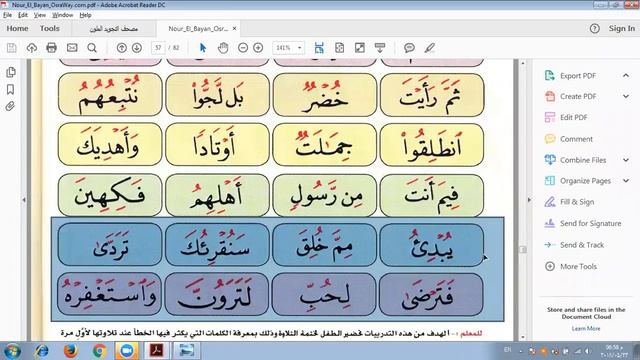Screen dimensions: 640x360
Task: Click the Save file icon in toolbar
Action: pos(11,48)
